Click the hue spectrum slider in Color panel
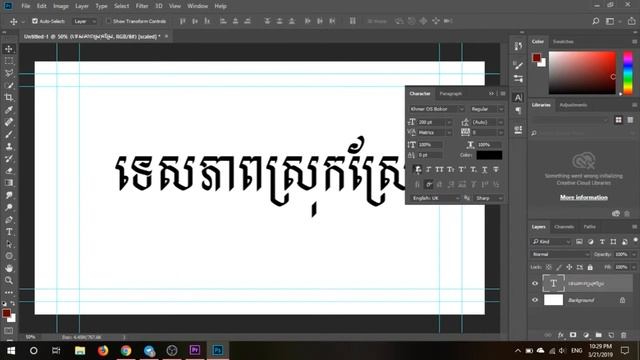The width and height of the screenshot is (640, 360). (628, 73)
